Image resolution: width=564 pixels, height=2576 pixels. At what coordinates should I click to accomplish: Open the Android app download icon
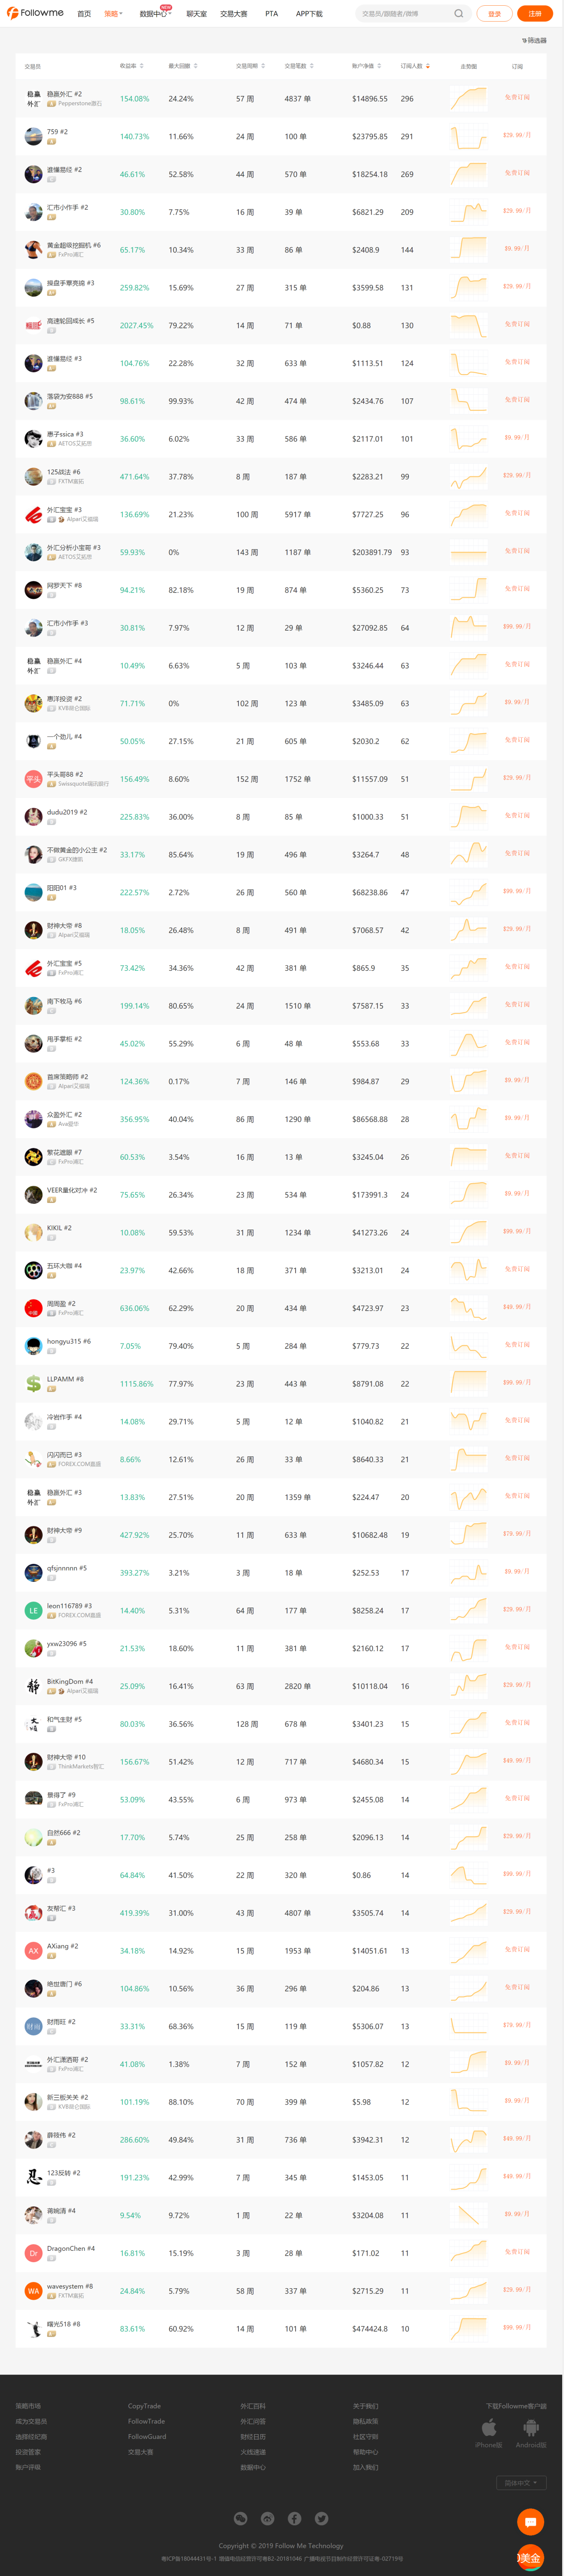click(531, 2428)
